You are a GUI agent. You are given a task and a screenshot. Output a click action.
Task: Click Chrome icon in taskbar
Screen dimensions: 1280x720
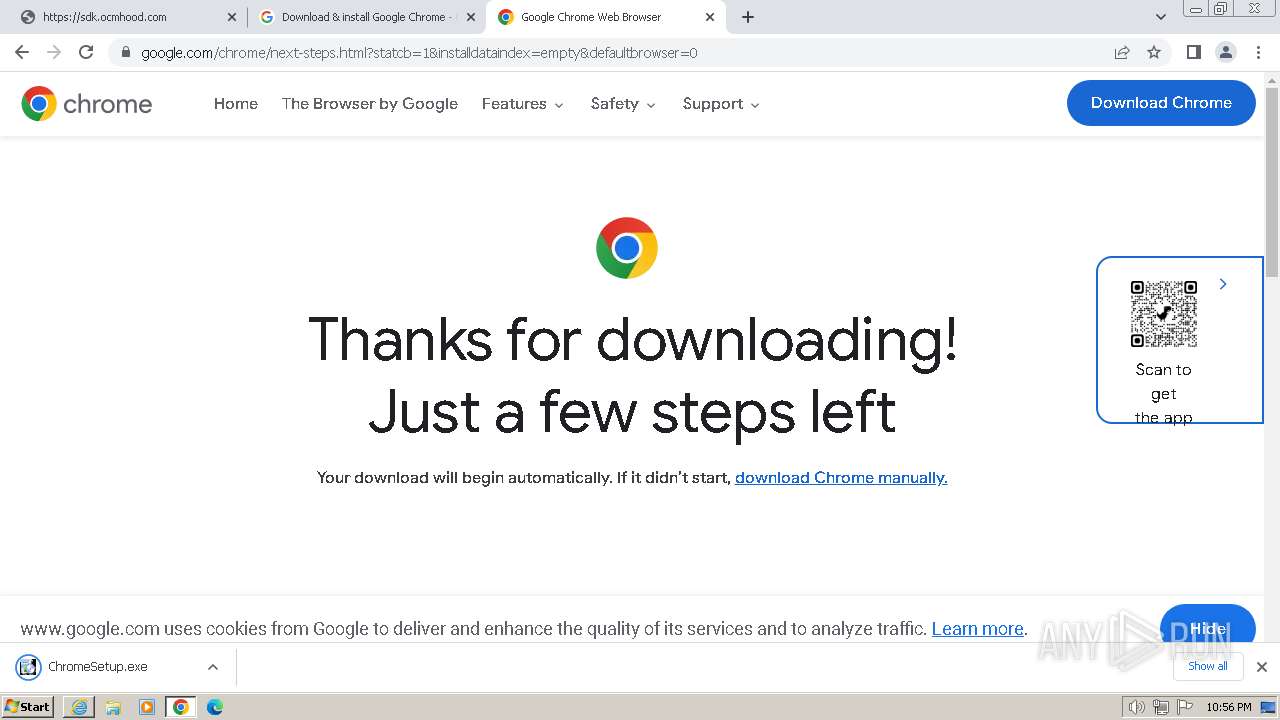click(x=181, y=707)
